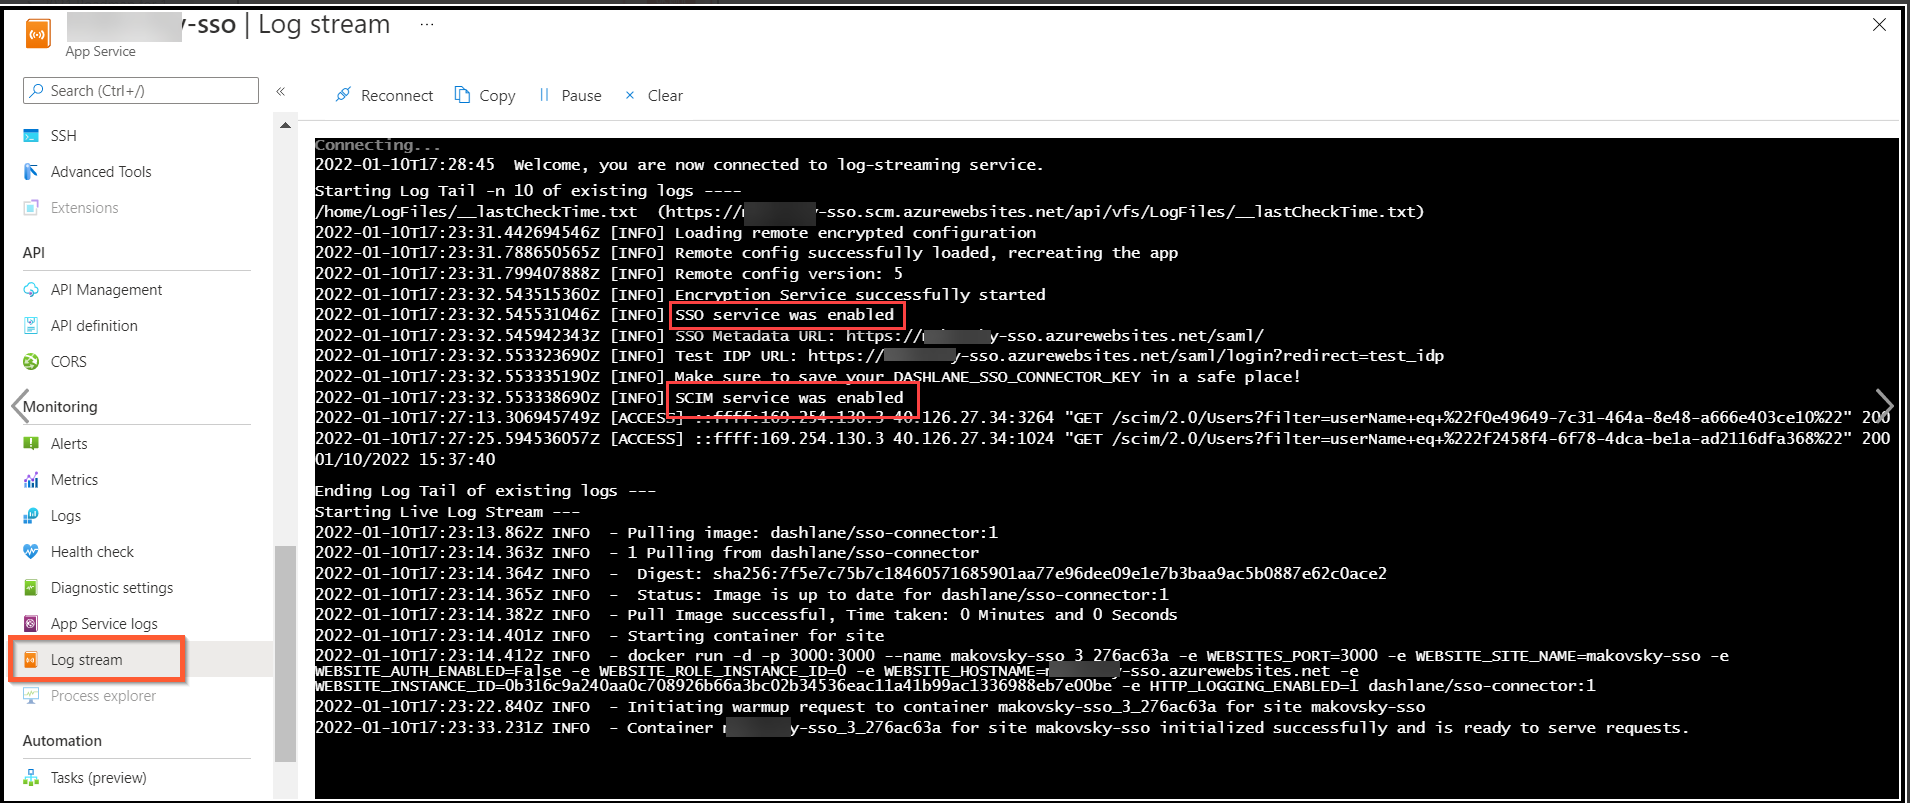
Task: Open the Health check heart icon
Action: pyautogui.click(x=31, y=552)
